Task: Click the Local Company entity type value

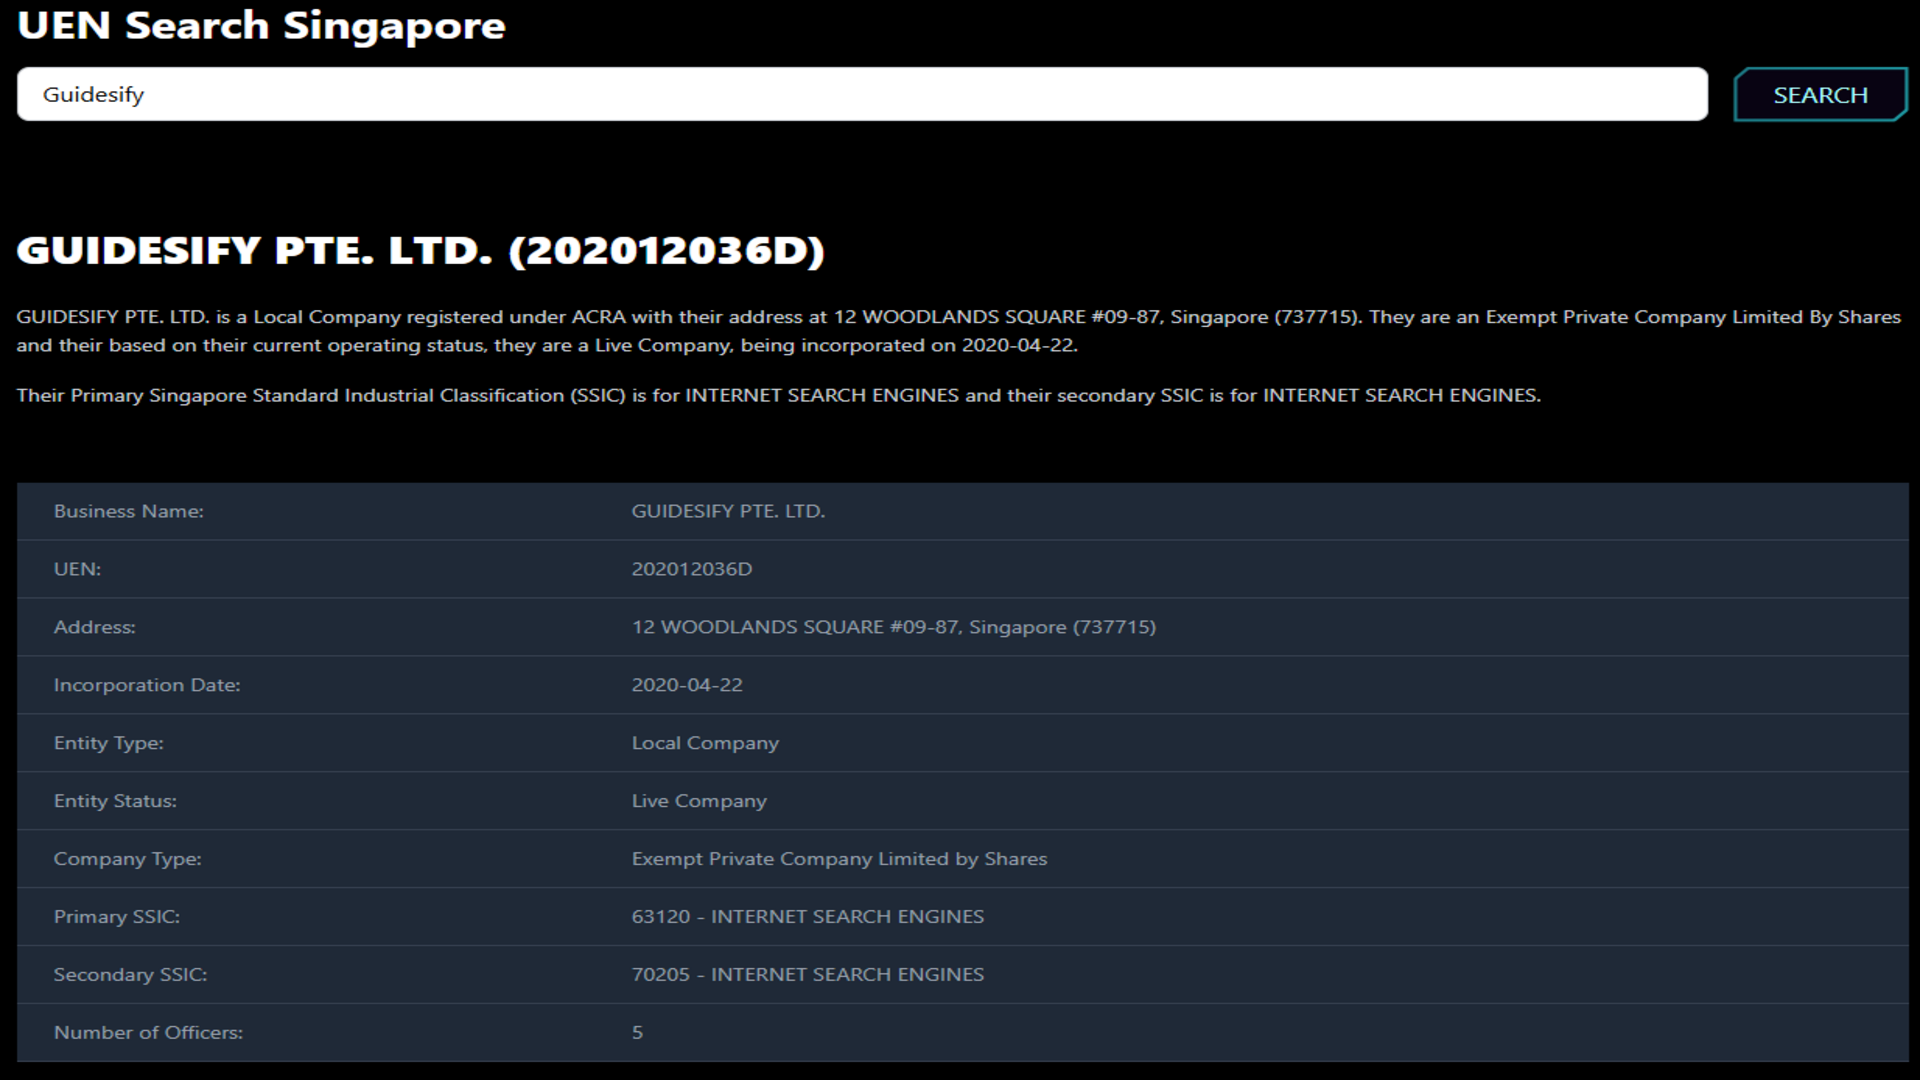Action: tap(705, 743)
